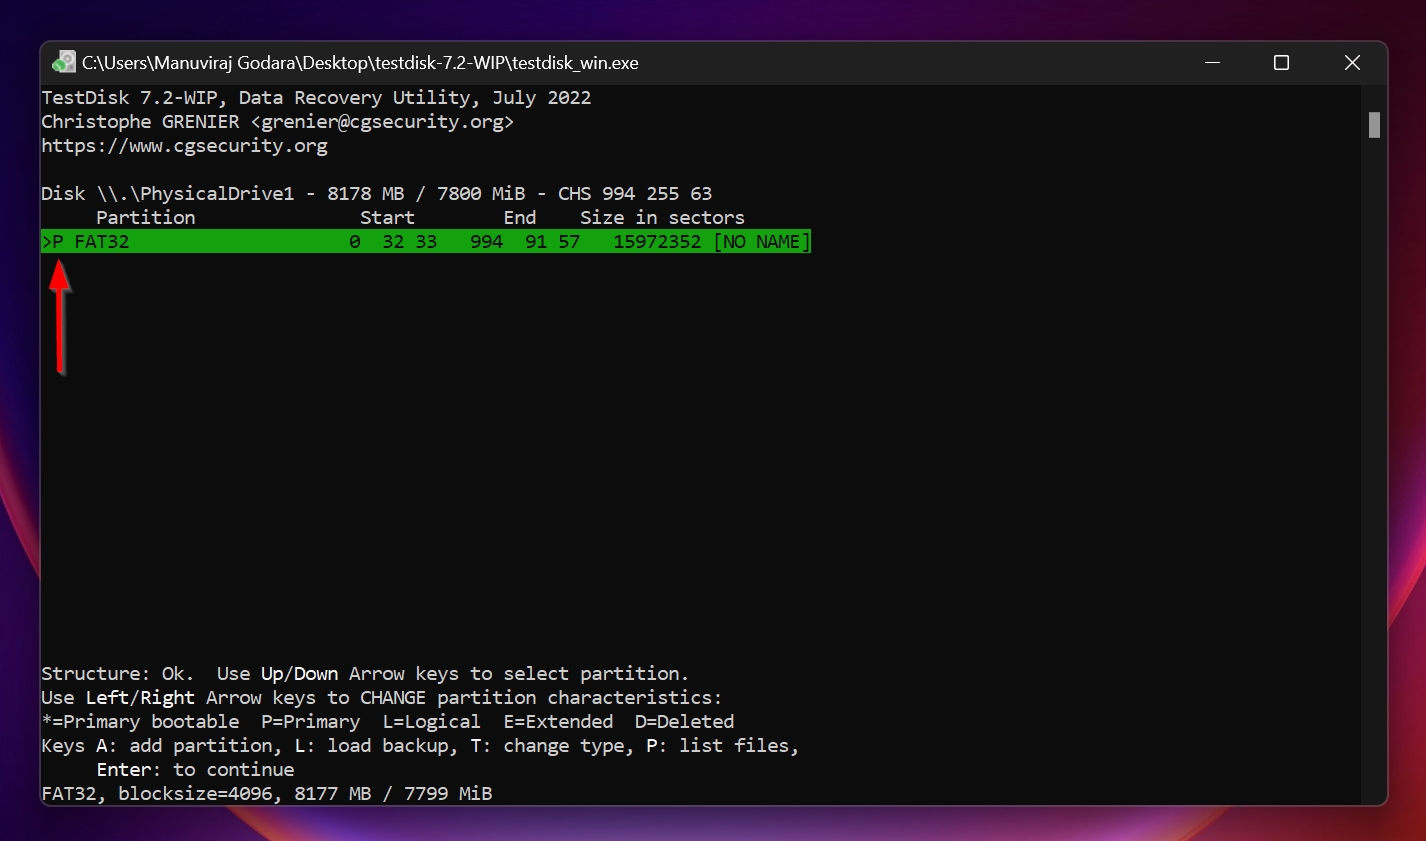Screen dimensions: 1426x841
Task: Click the 'Partition' column header
Action: [x=146, y=217]
